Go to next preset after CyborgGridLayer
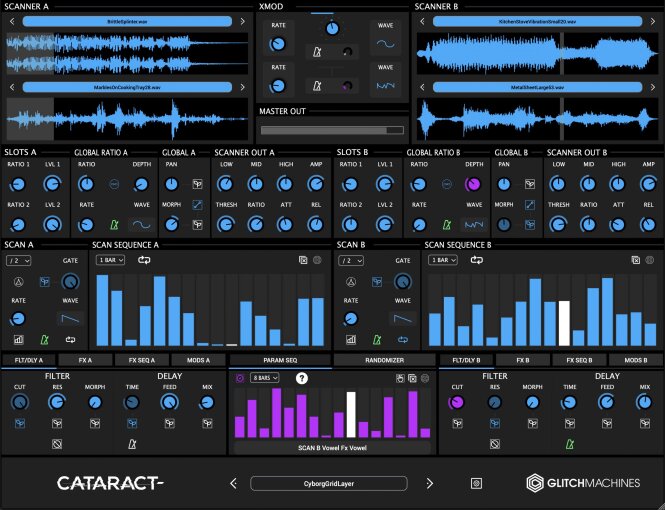Screen dimensions: 665x510 (x=429, y=483)
